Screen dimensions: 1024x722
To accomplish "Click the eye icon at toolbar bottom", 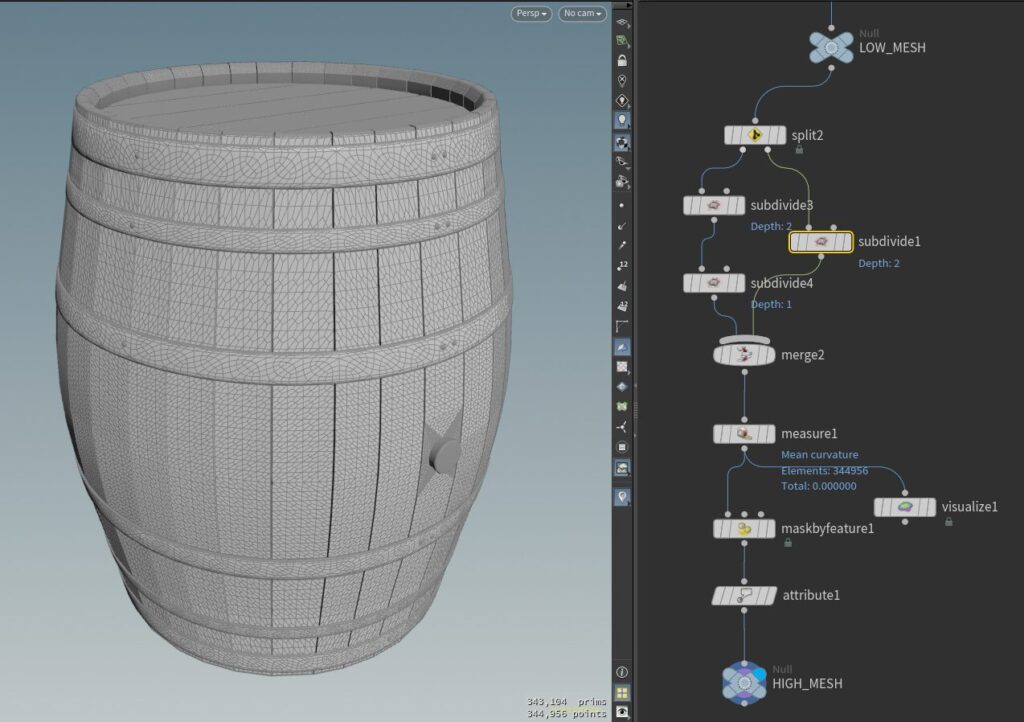I will point(622,711).
